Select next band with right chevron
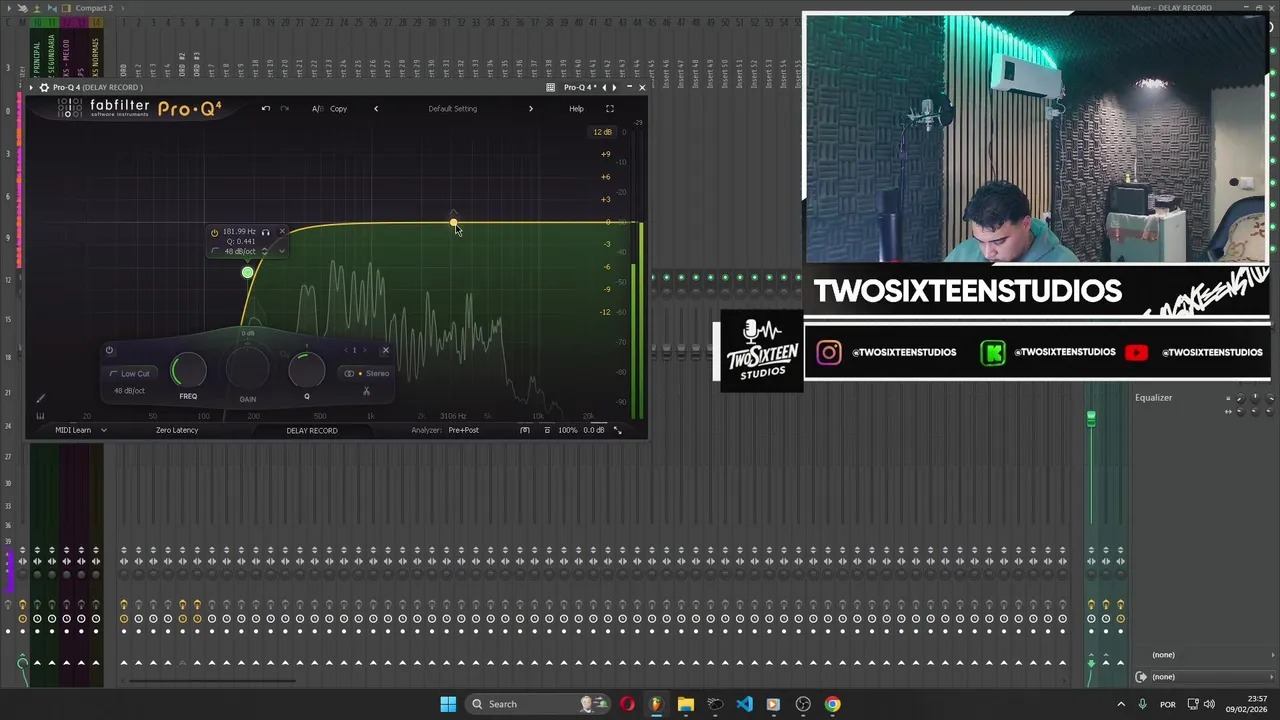This screenshot has width=1280, height=720. click(x=363, y=350)
